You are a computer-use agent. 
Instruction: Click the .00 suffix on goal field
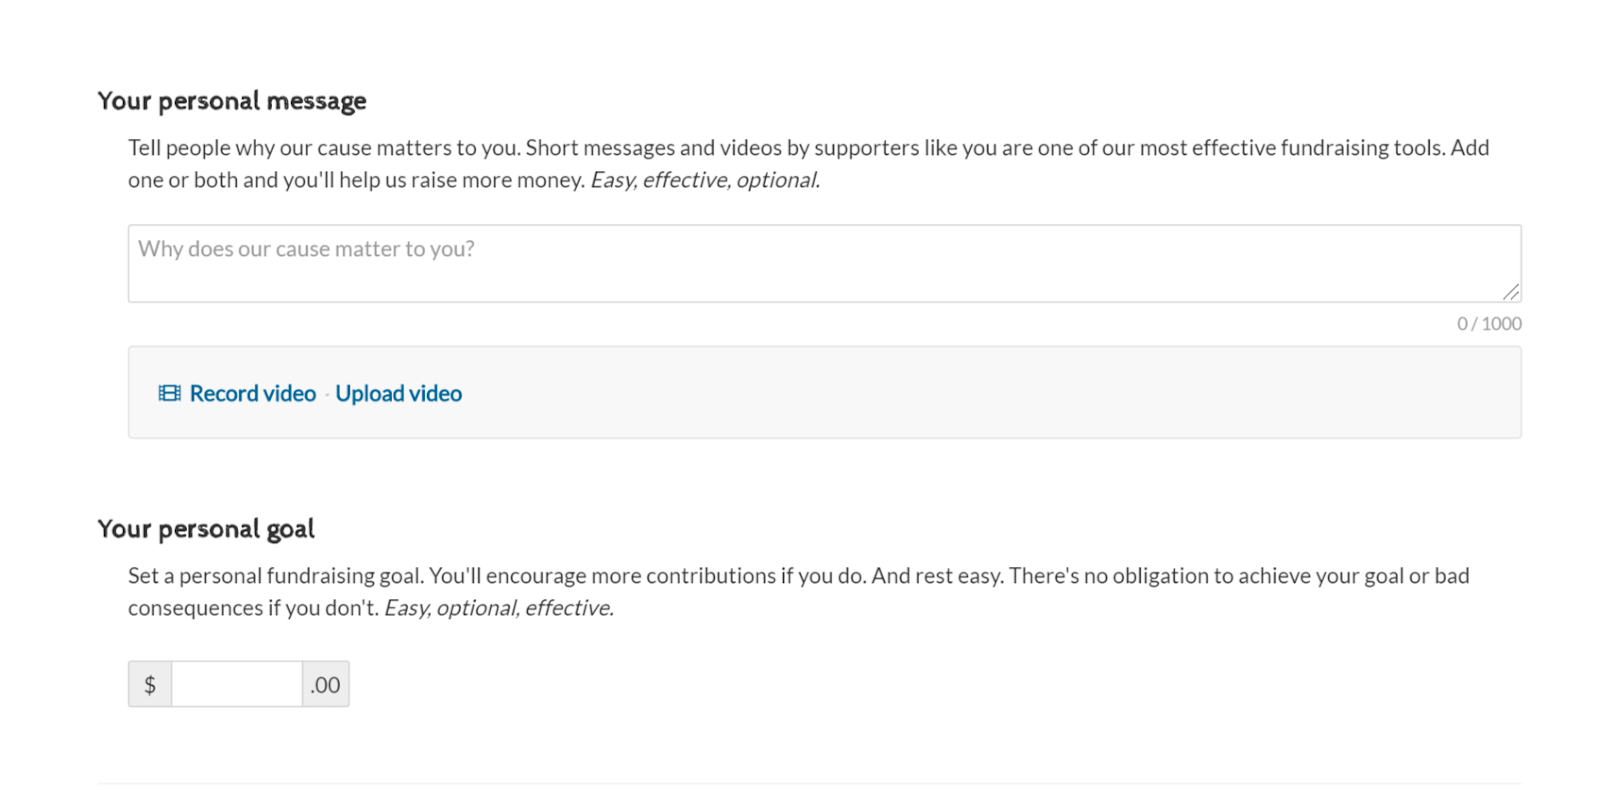325,684
